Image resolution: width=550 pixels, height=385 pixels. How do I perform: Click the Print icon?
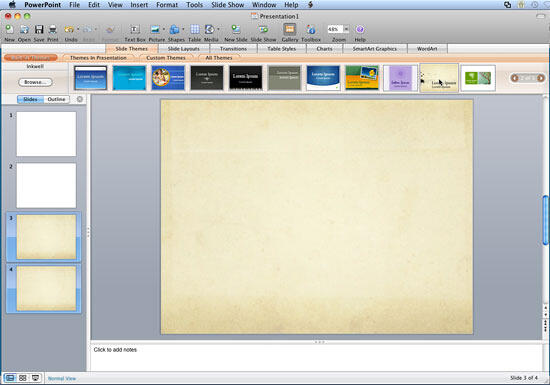pos(53,29)
